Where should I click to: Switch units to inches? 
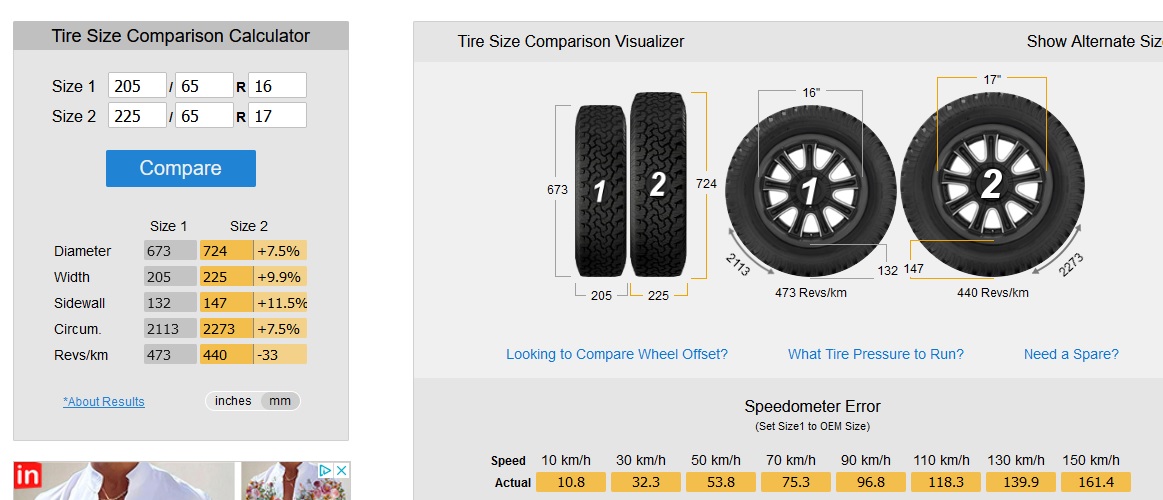[233, 401]
